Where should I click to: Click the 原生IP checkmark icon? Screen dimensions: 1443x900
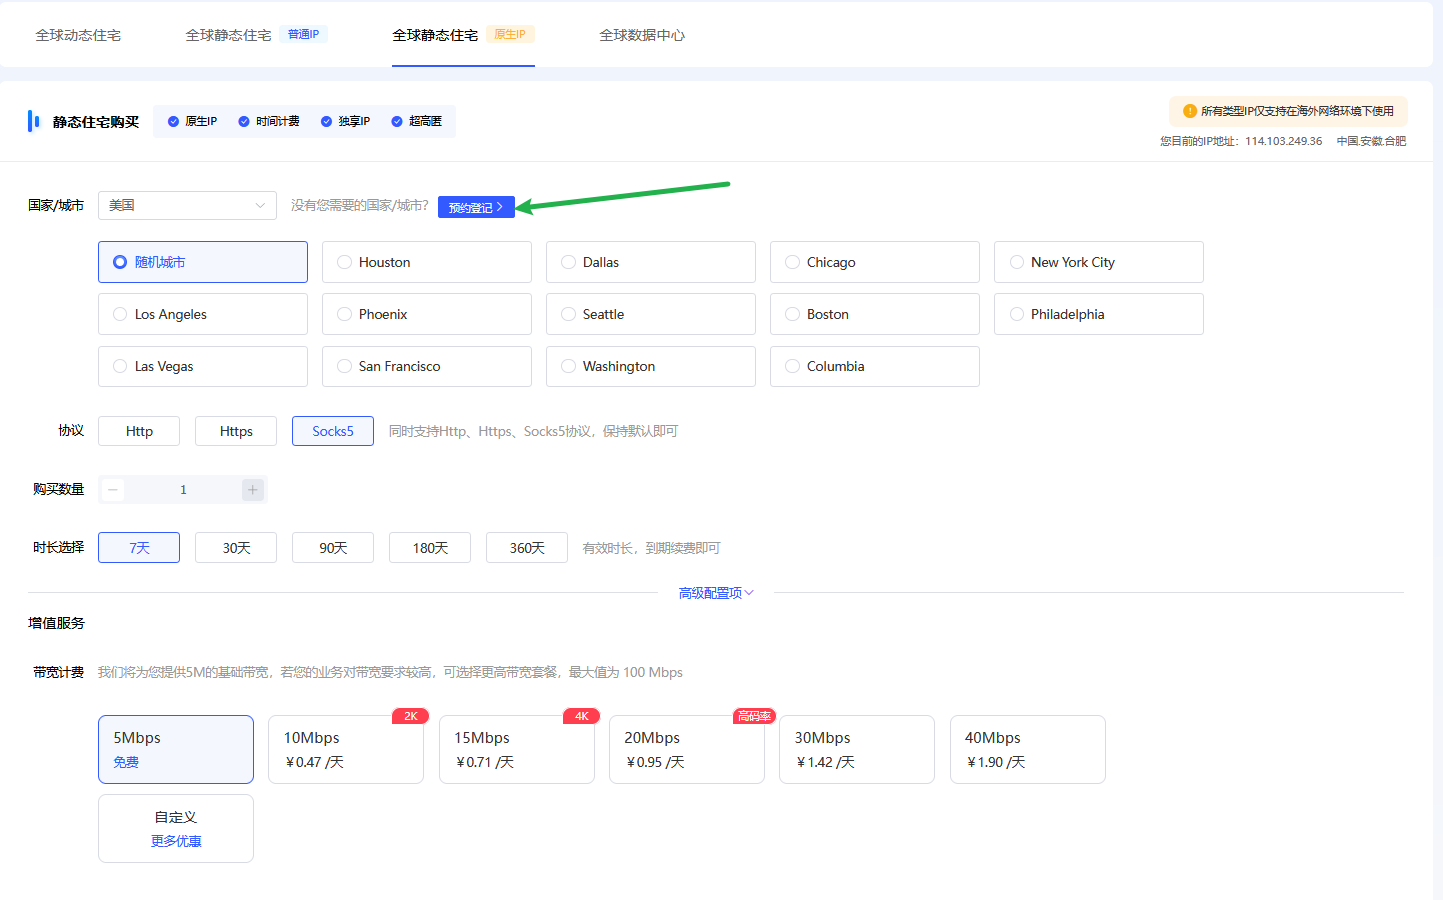coord(173,121)
